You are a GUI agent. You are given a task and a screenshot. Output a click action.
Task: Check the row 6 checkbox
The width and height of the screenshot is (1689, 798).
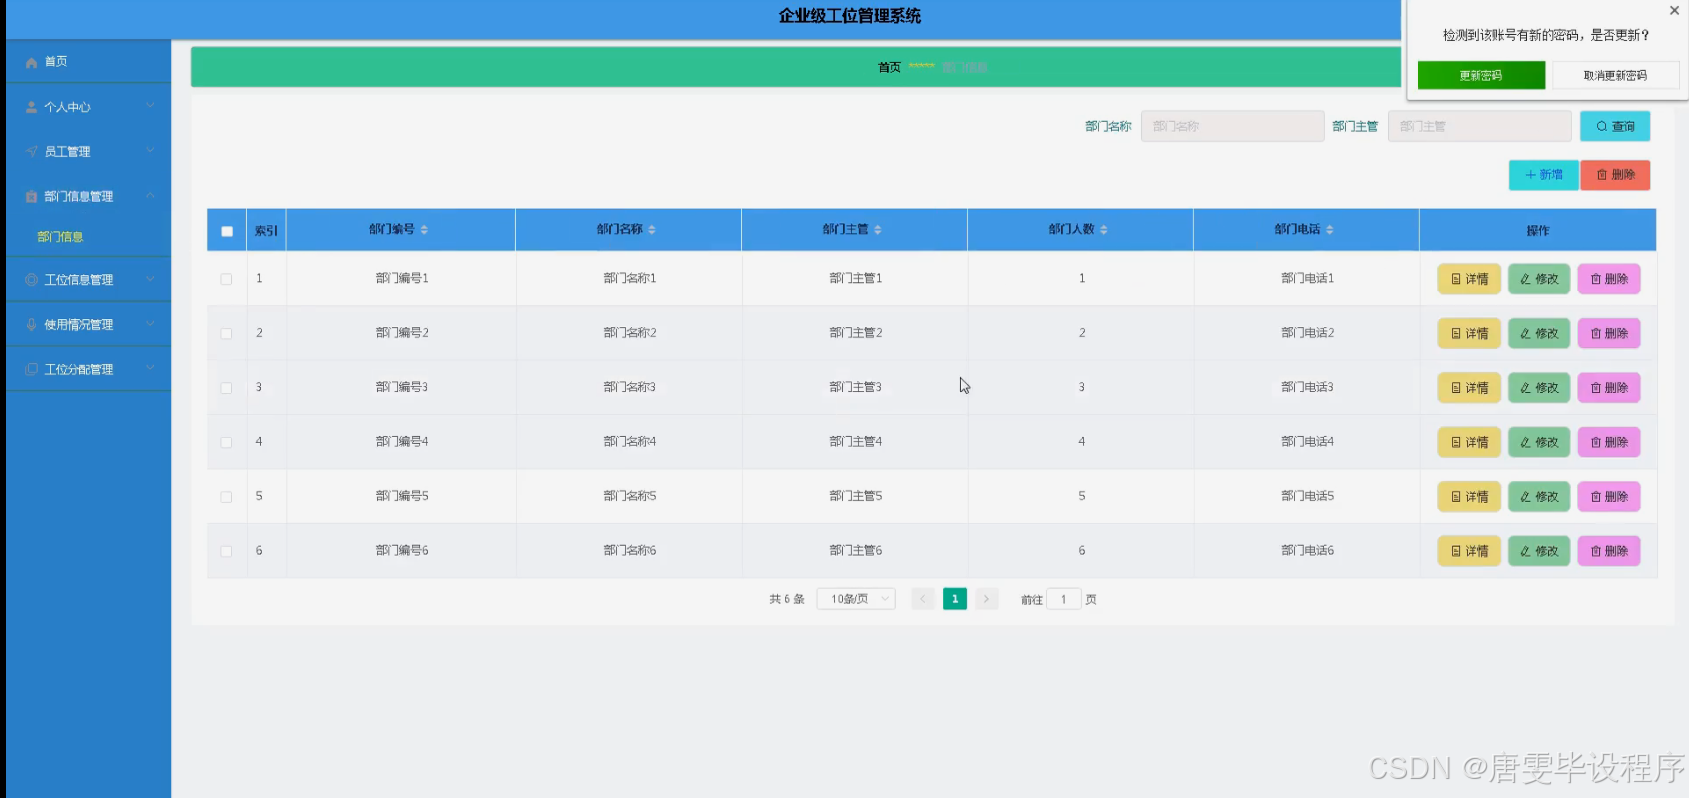(226, 551)
